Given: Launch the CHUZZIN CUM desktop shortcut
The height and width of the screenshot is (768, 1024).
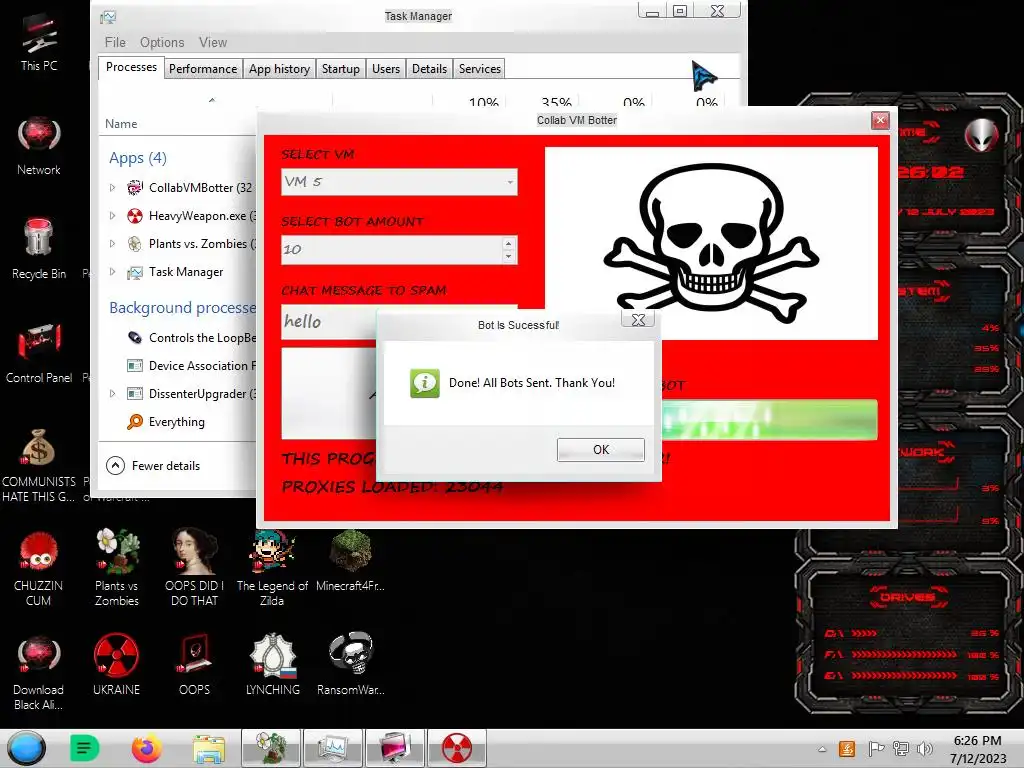Looking at the screenshot, I should [39, 568].
